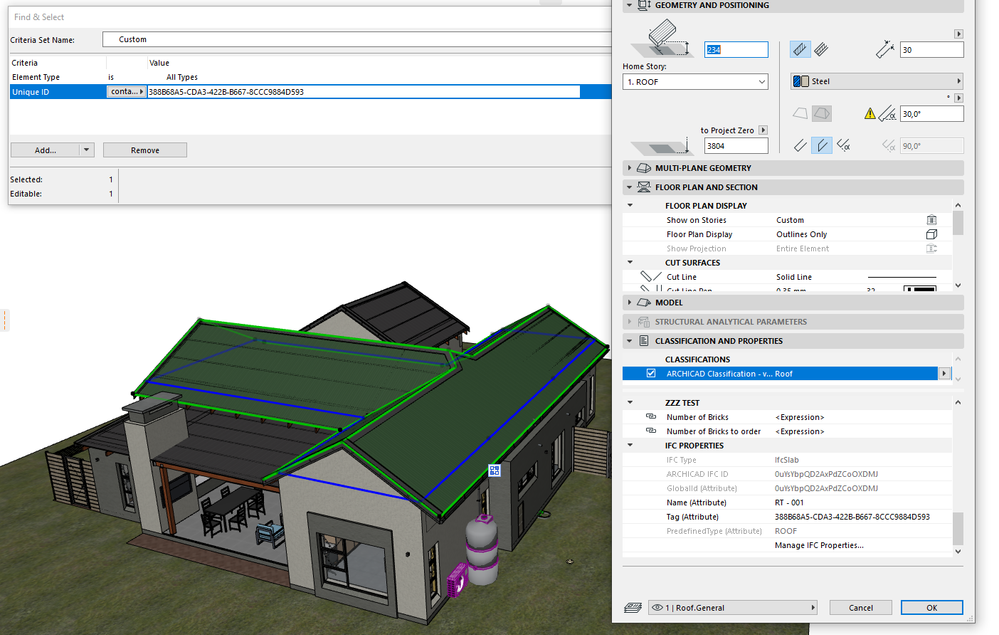Viewport: 999px width, 635px height.
Task: Click the Unique ID value input field
Action: [362, 92]
